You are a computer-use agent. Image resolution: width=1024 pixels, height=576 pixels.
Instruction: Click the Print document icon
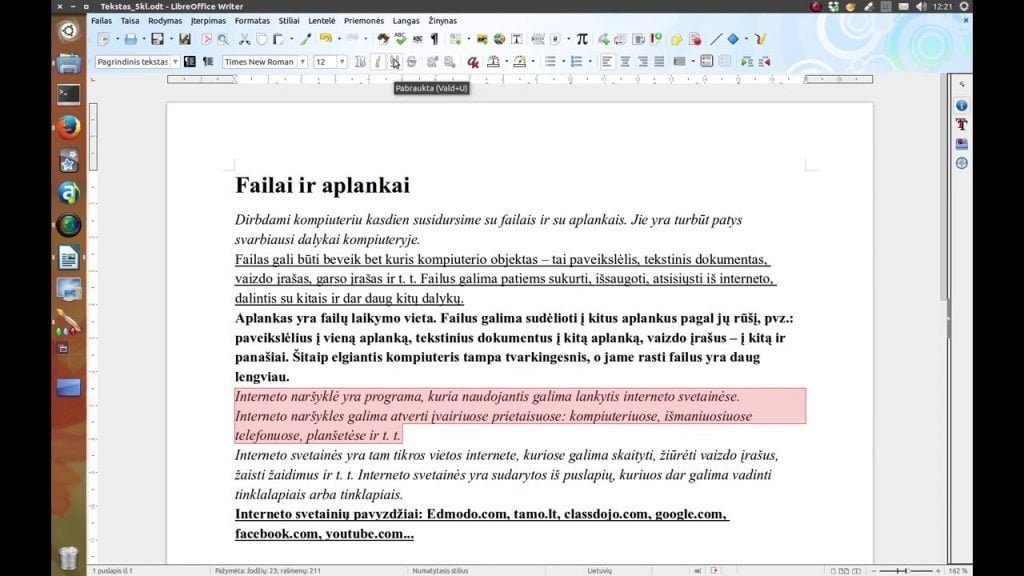pyautogui.click(x=131, y=40)
